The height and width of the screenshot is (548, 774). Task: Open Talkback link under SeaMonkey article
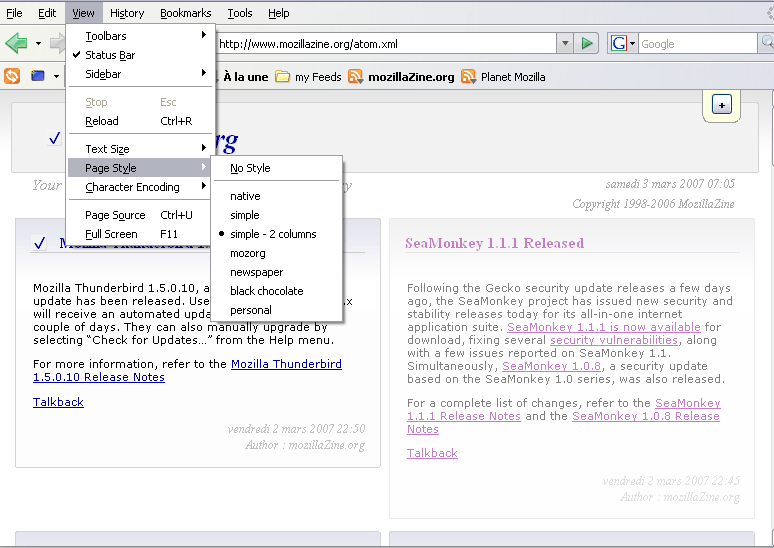[432, 453]
